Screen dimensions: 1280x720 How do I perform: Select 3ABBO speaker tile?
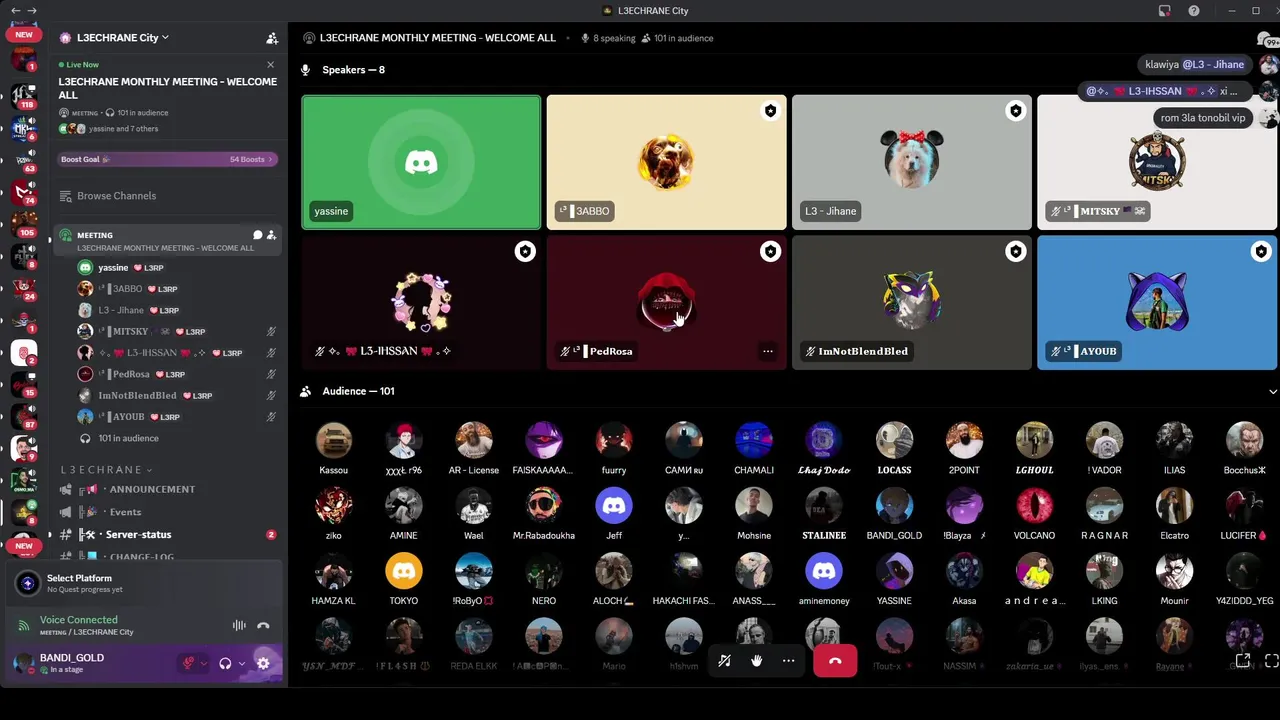tap(667, 163)
